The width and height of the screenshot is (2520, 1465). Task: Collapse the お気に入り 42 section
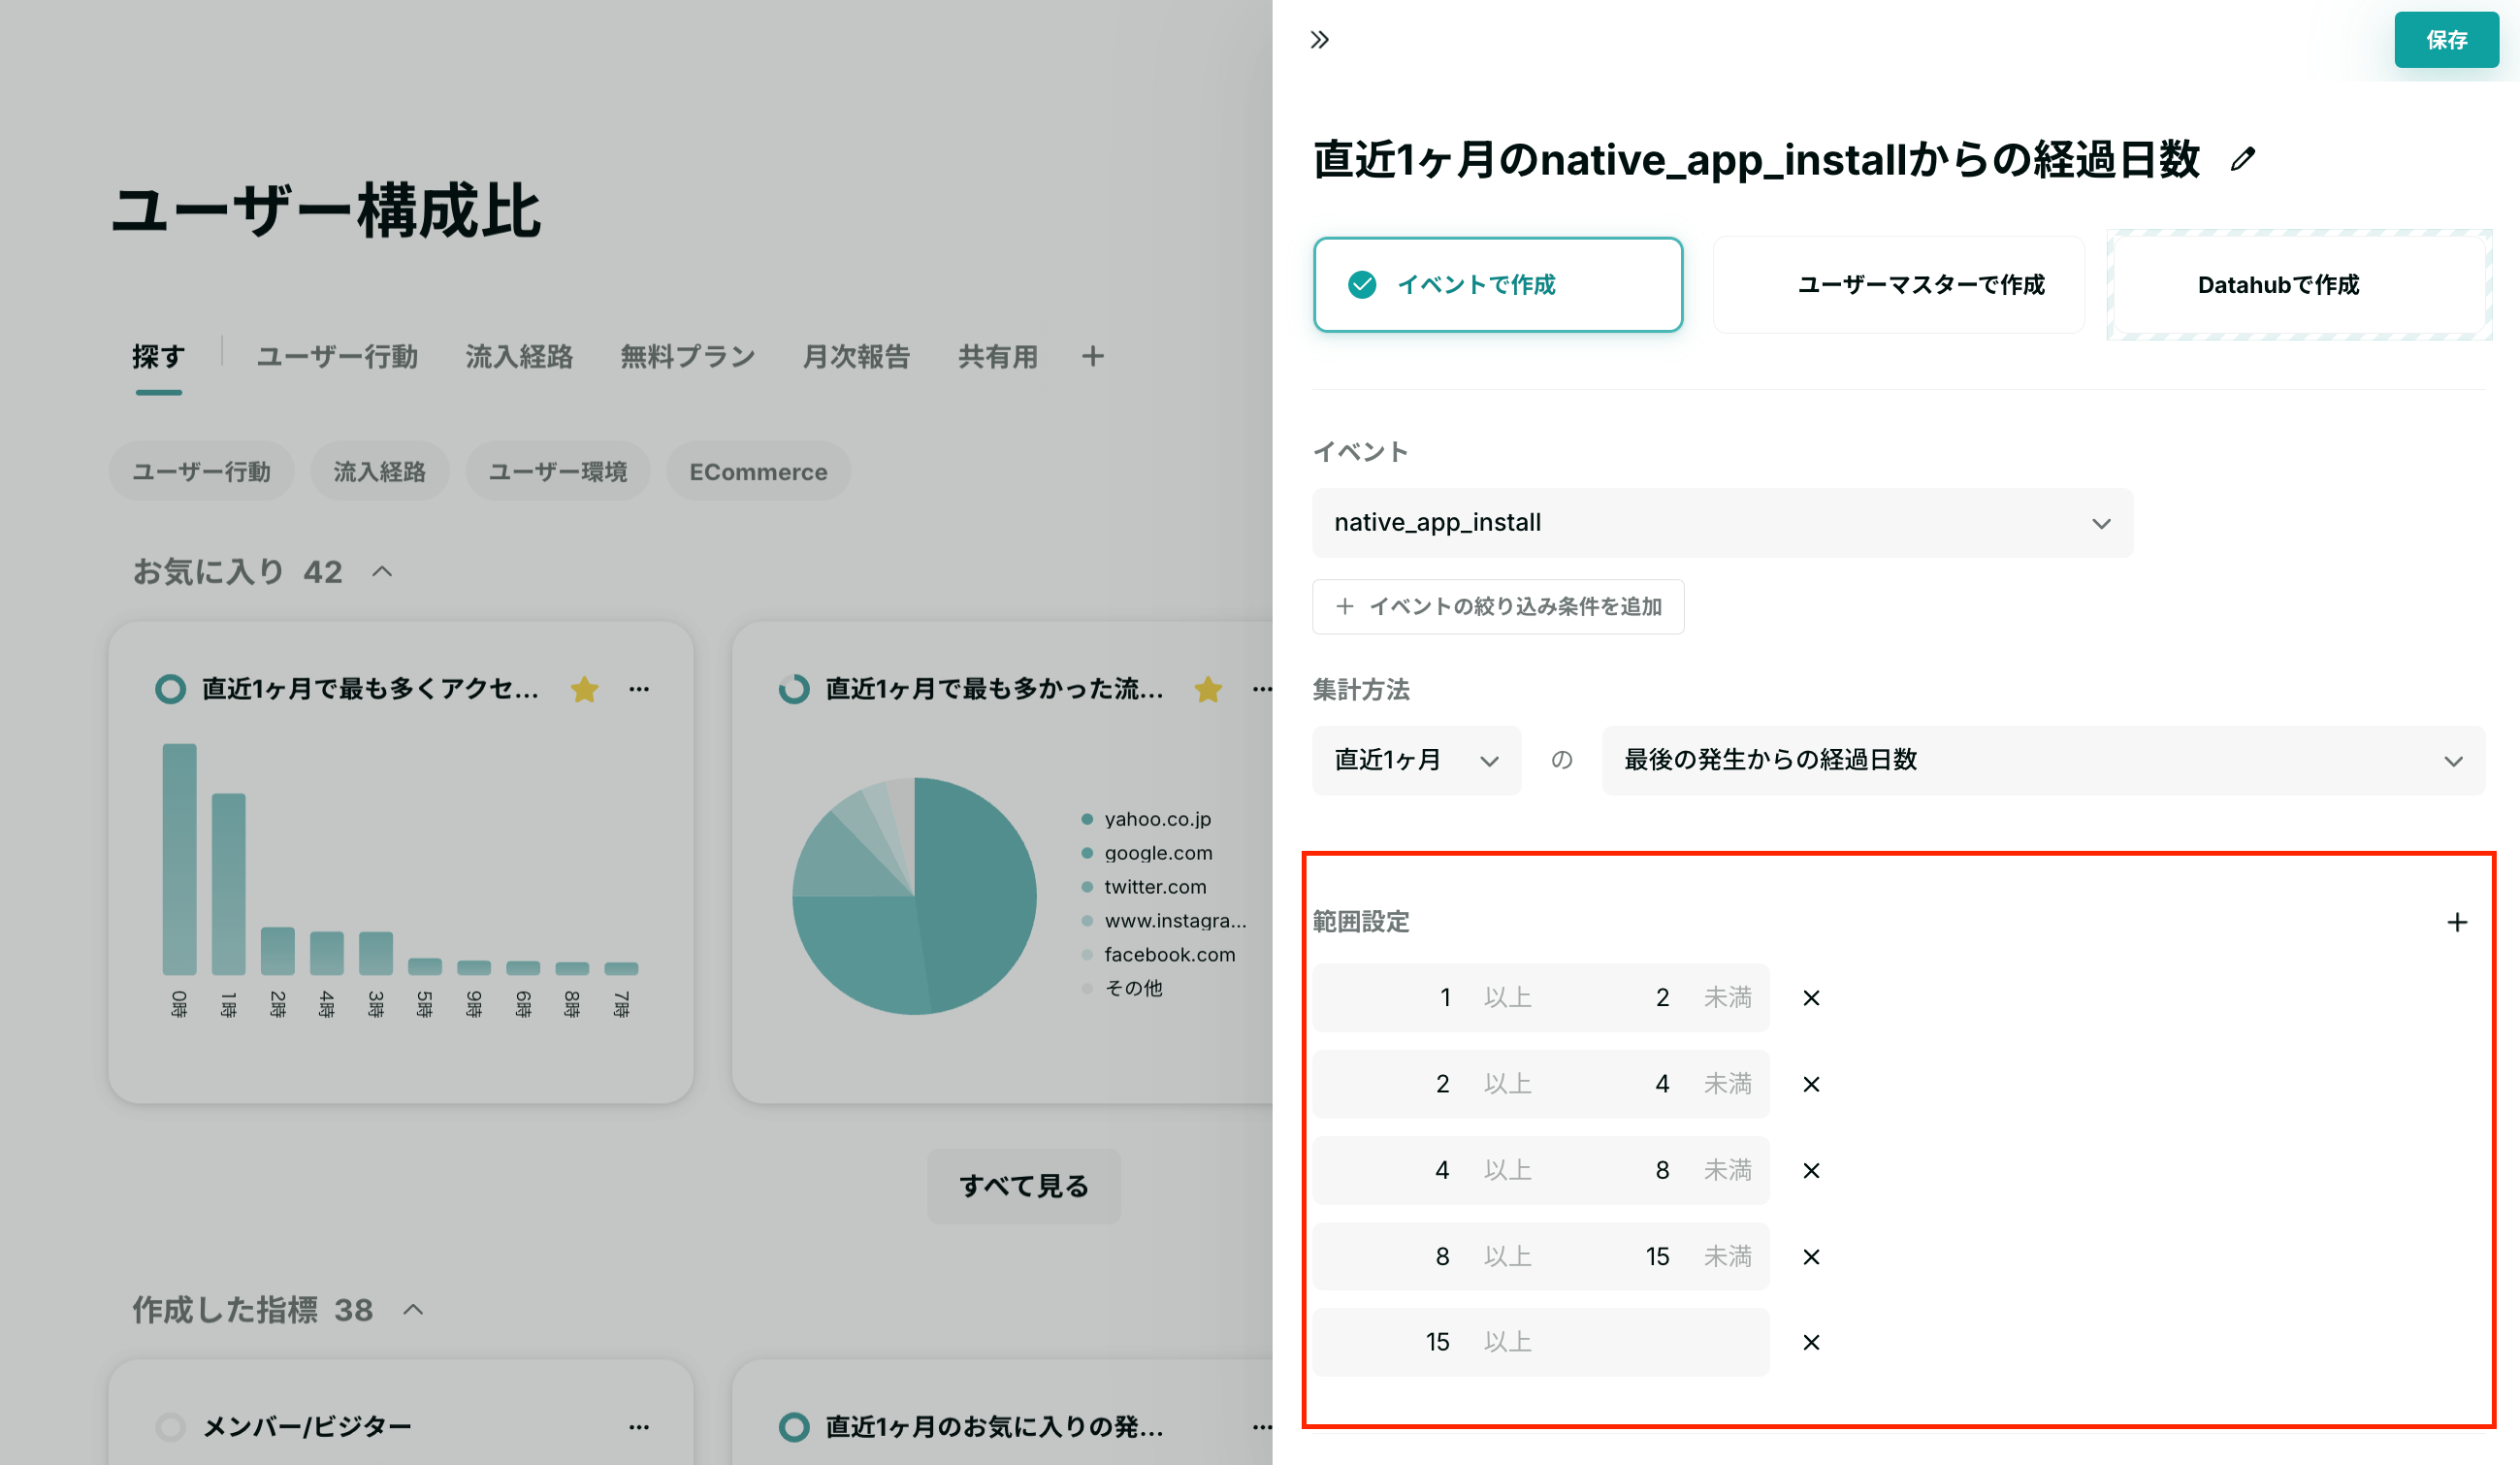tap(382, 572)
